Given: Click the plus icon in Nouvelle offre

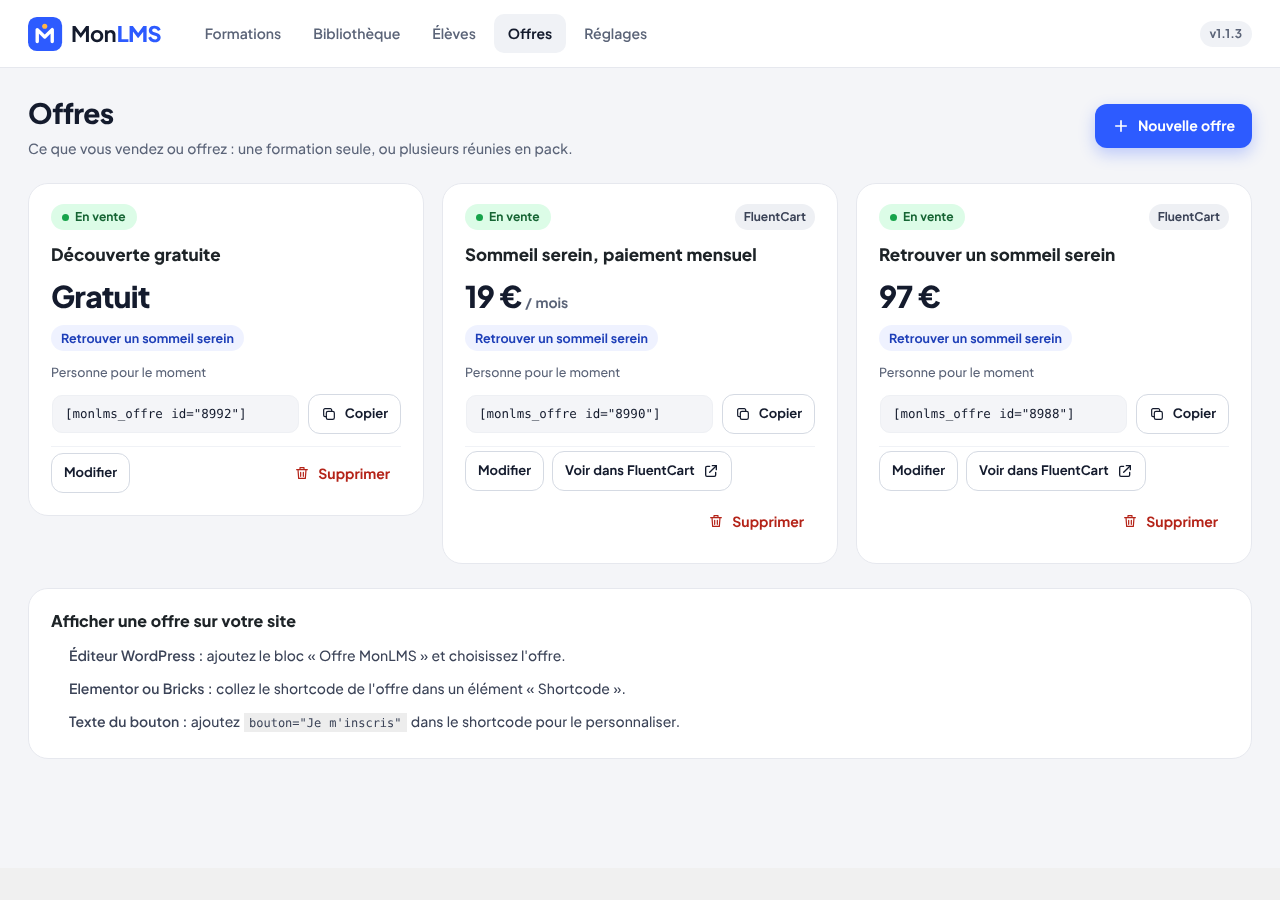Looking at the screenshot, I should 1121,126.
